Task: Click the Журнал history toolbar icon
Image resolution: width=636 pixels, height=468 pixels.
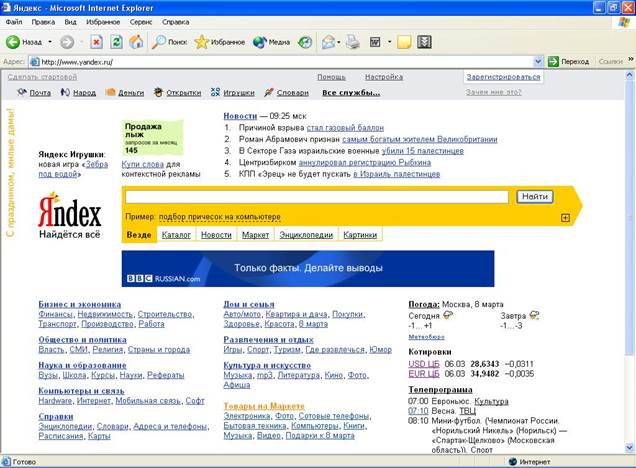Action: 304,42
